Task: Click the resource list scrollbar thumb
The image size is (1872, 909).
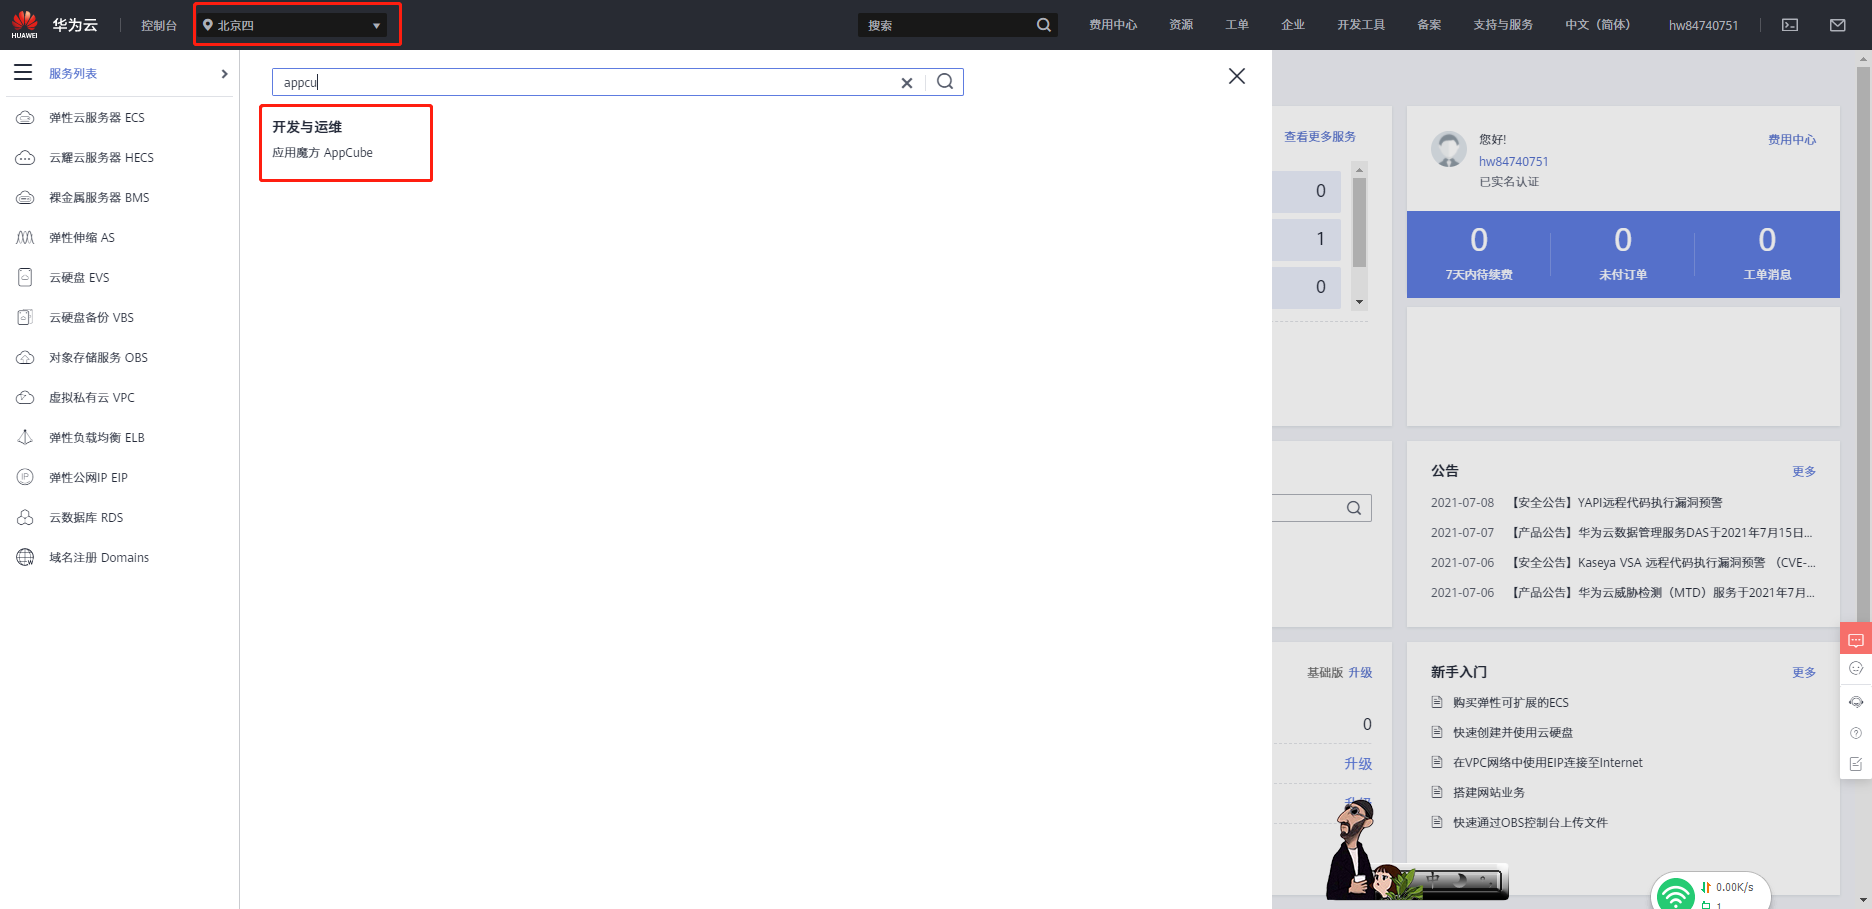Action: point(1359,222)
